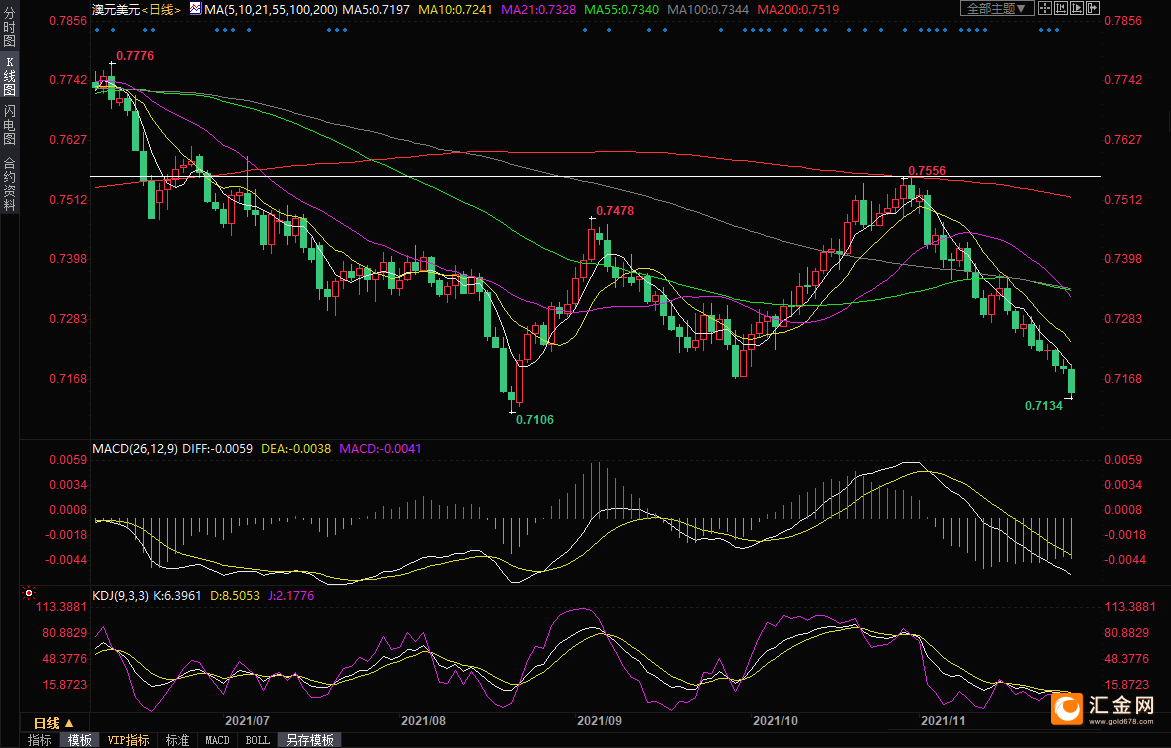This screenshot has width=1171, height=748.
Task: Select the 模板 bottom tab
Action: [x=80, y=740]
